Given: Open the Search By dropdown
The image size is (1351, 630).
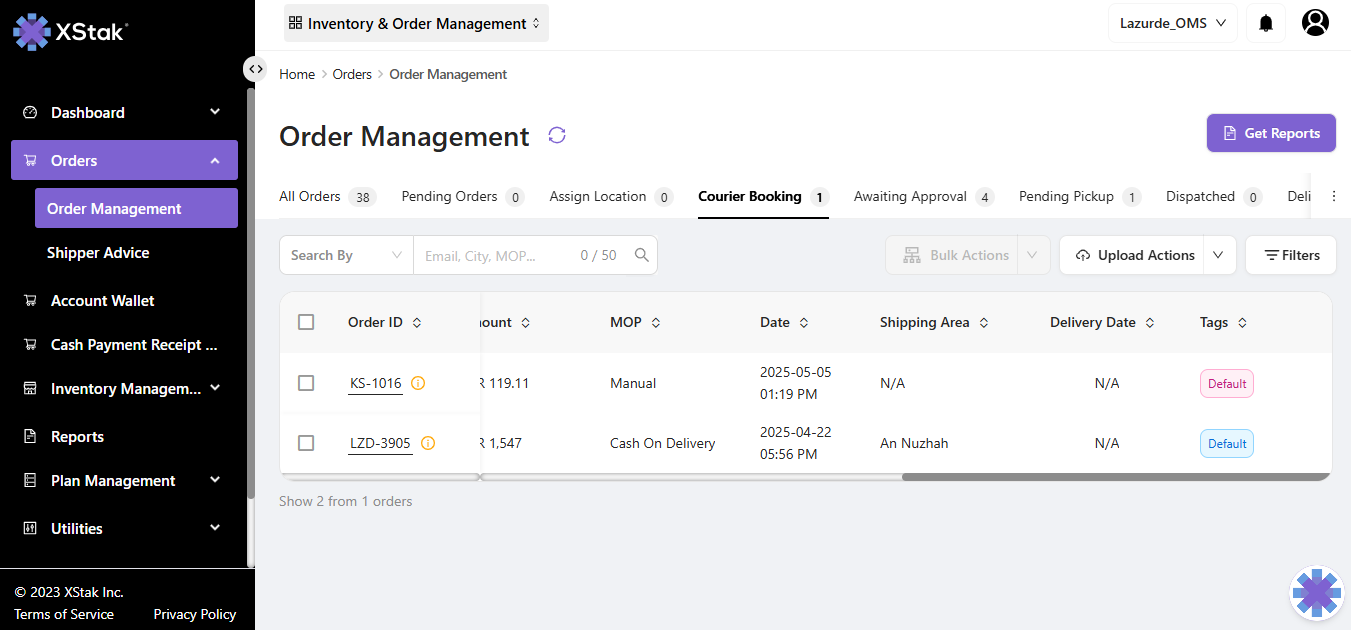Looking at the screenshot, I should 346,255.
